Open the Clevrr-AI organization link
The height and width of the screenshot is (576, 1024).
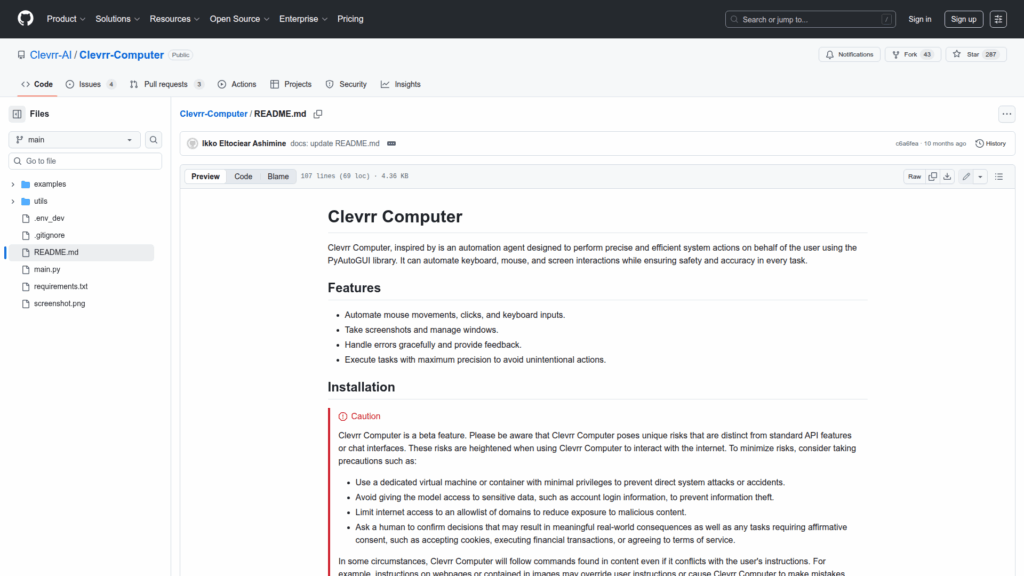50,55
